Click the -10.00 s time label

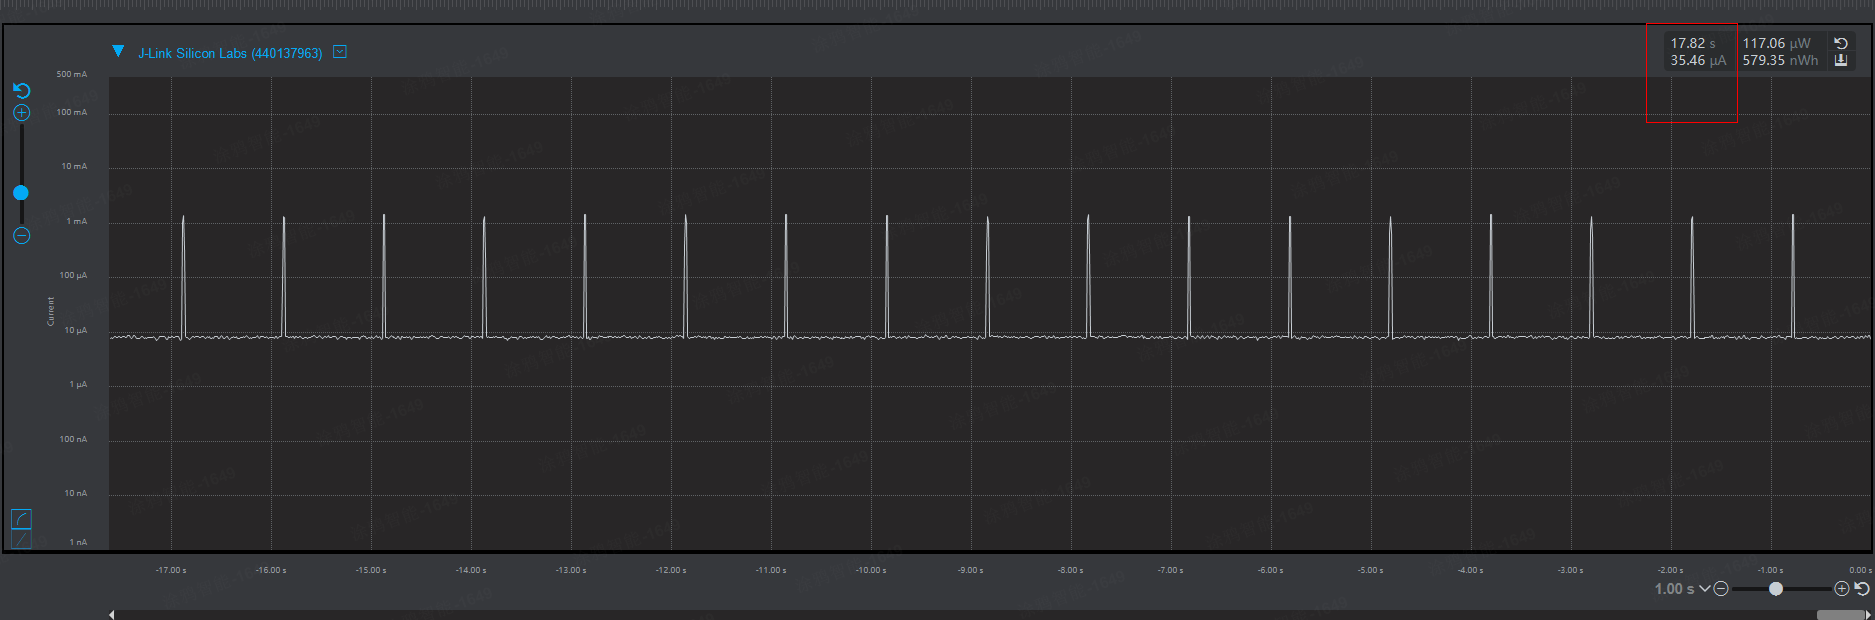871,570
